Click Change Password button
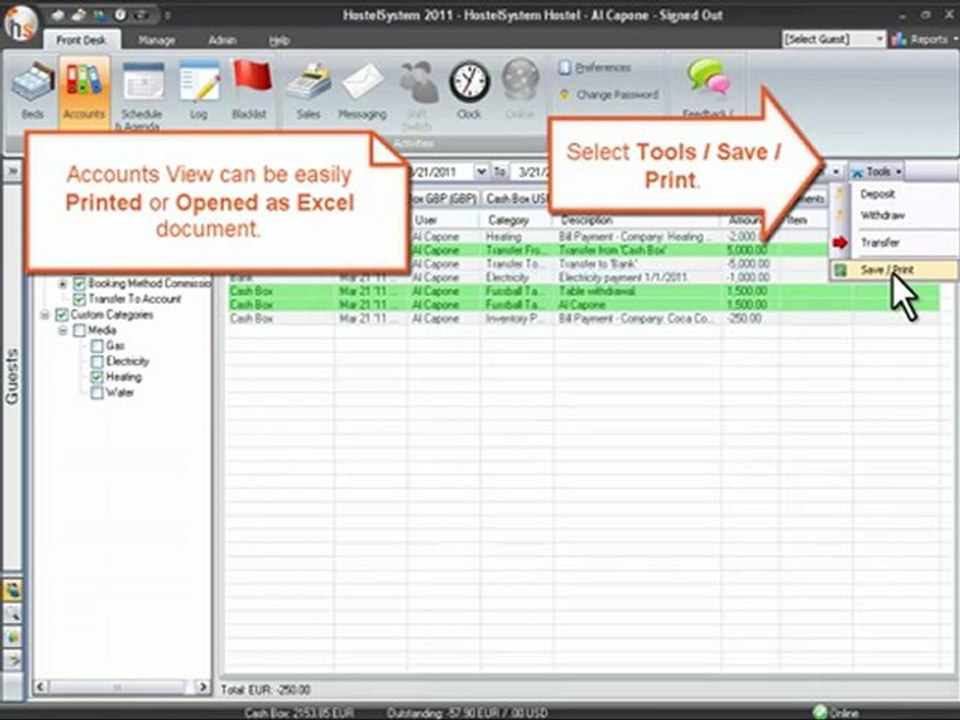Screen dimensions: 960x720 [609, 95]
